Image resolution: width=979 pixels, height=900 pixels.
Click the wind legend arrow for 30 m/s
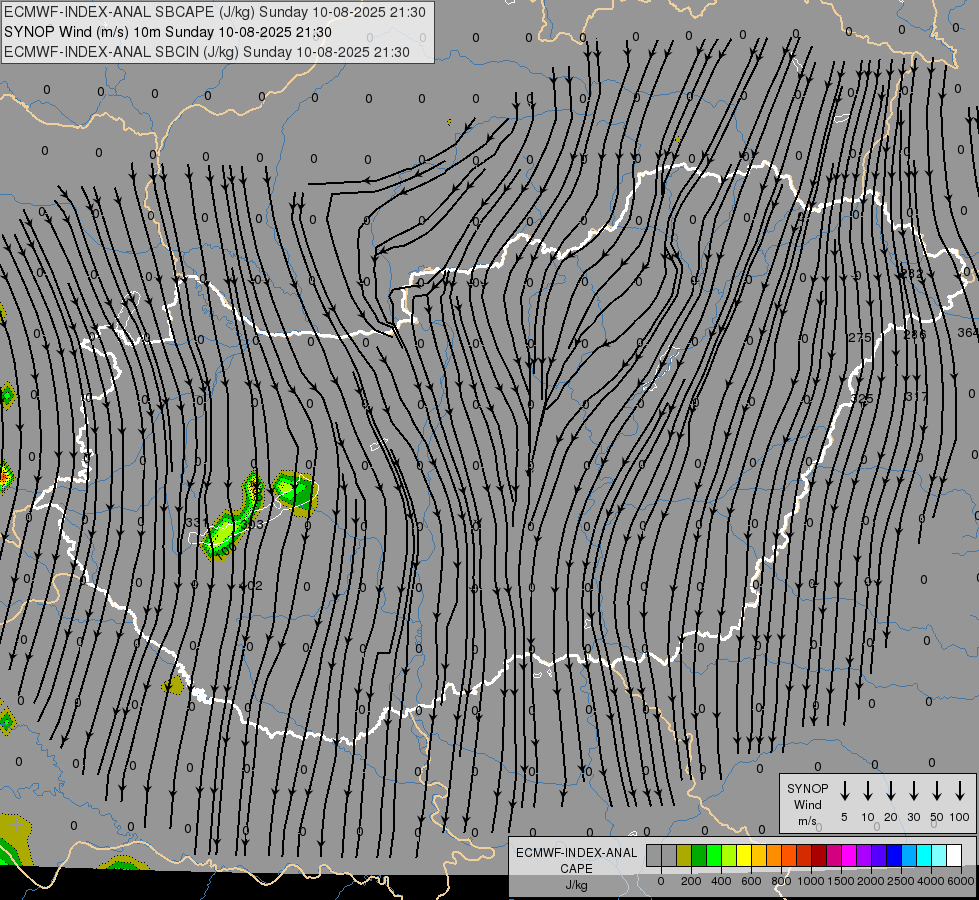coord(913,791)
